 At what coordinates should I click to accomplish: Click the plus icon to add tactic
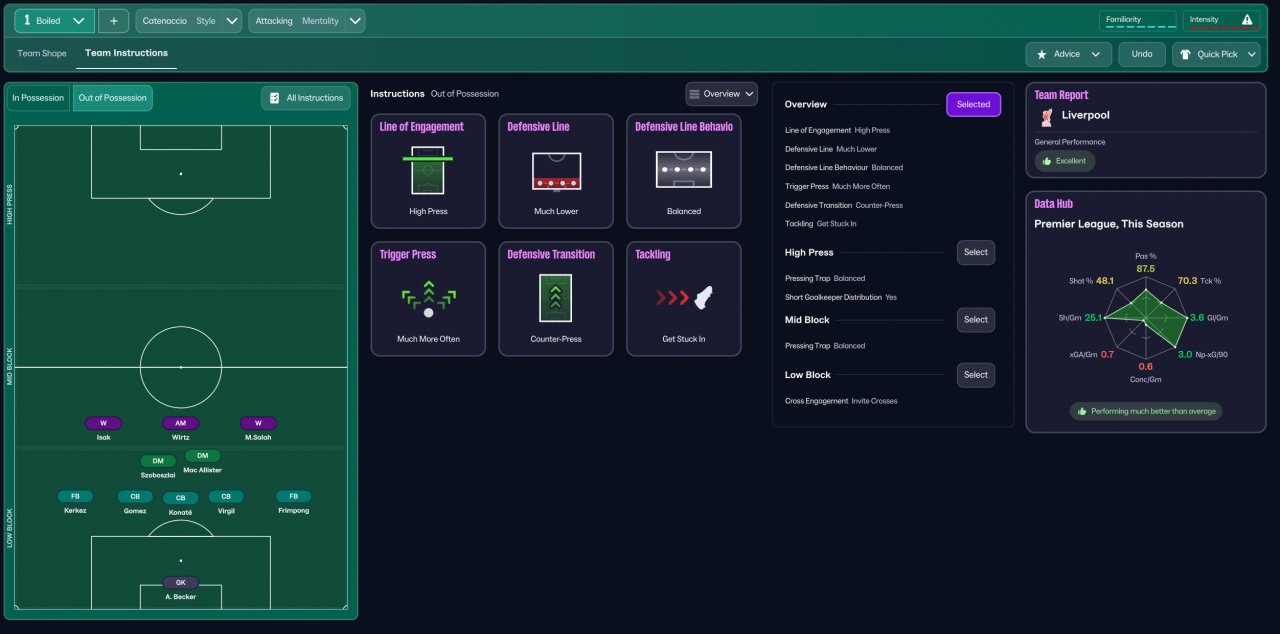point(114,21)
